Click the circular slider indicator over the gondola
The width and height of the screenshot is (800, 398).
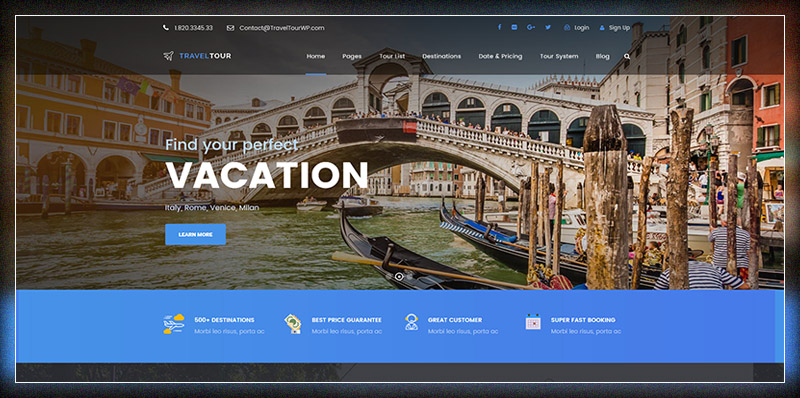point(399,277)
